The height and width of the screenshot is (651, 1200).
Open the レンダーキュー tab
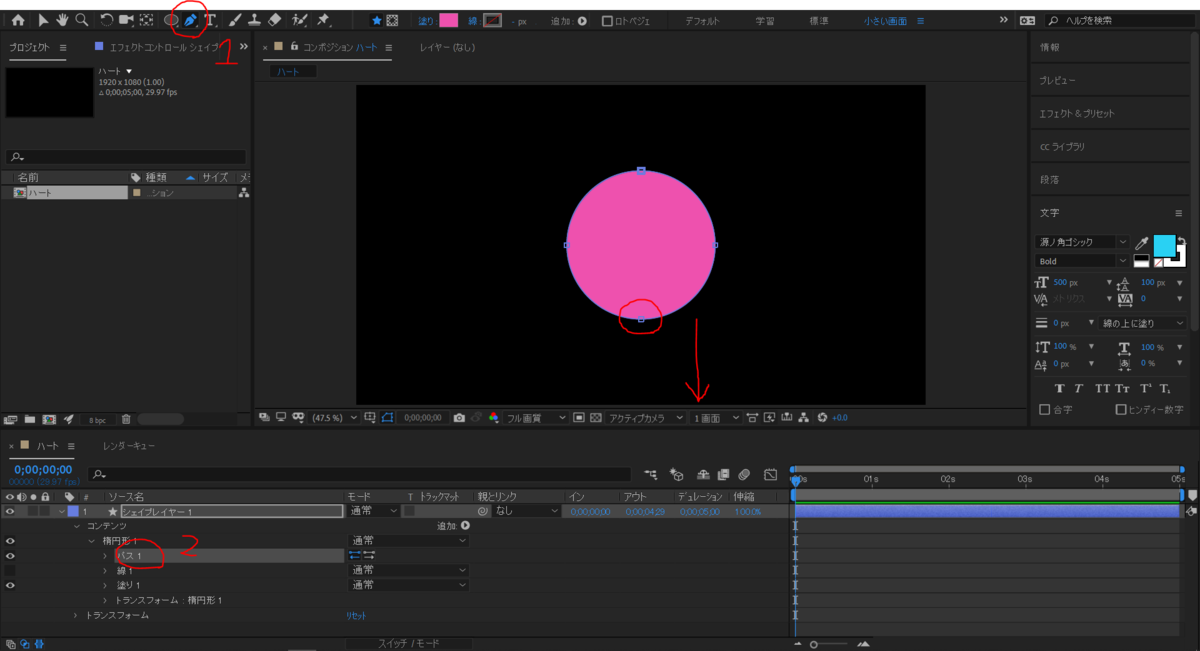128,445
